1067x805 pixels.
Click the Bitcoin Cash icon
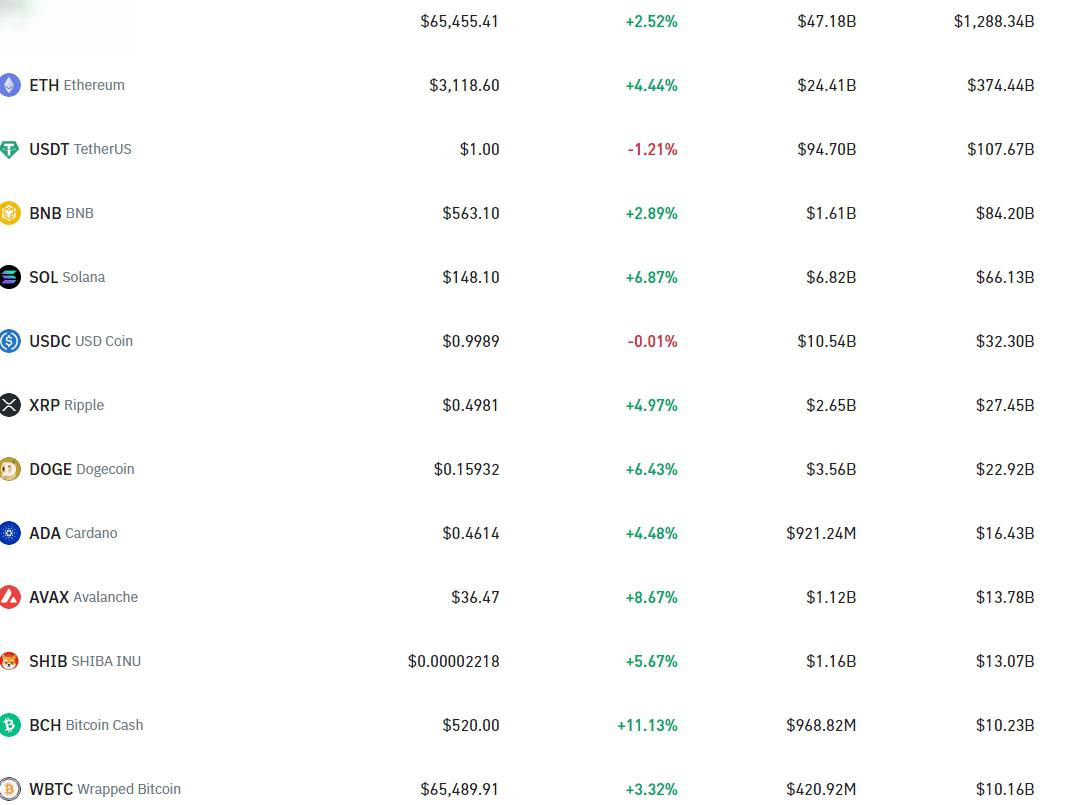pos(10,725)
